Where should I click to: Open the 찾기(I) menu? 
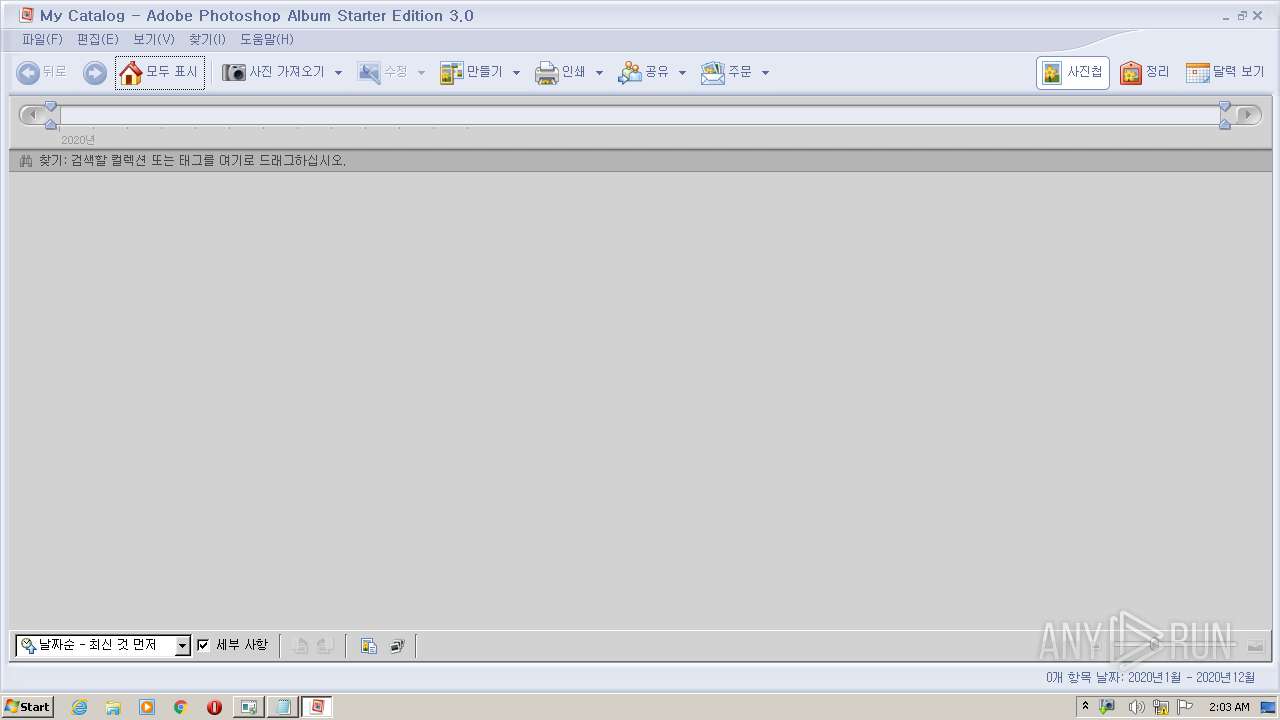207,39
